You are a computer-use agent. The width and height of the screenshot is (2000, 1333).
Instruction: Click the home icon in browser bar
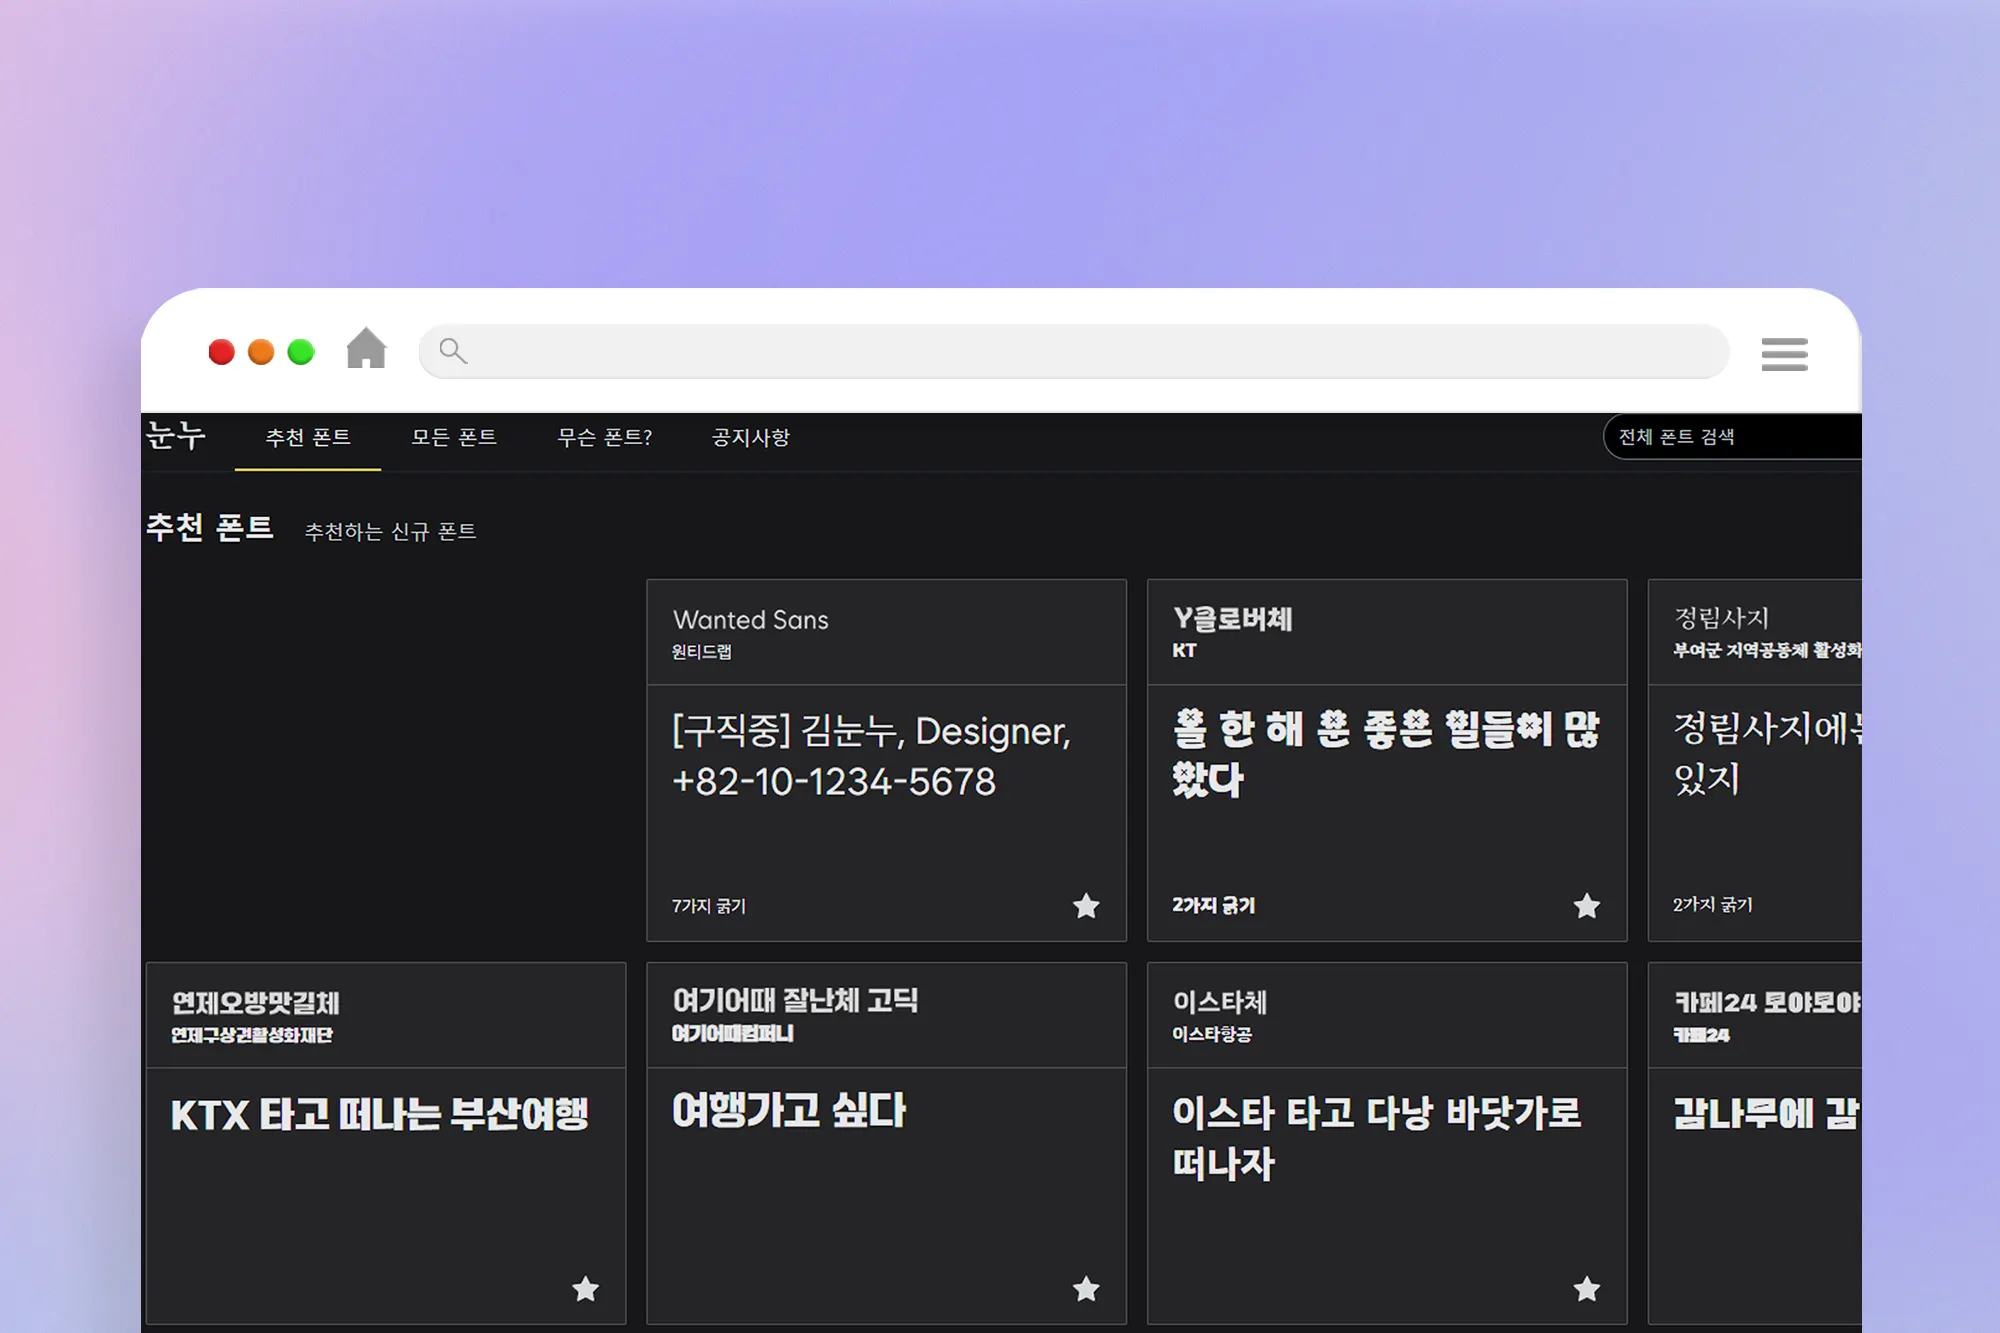coord(366,350)
